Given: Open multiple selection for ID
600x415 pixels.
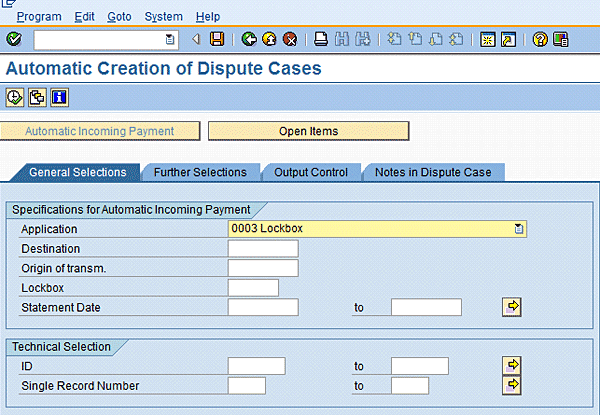Looking at the screenshot, I should click(x=512, y=366).
